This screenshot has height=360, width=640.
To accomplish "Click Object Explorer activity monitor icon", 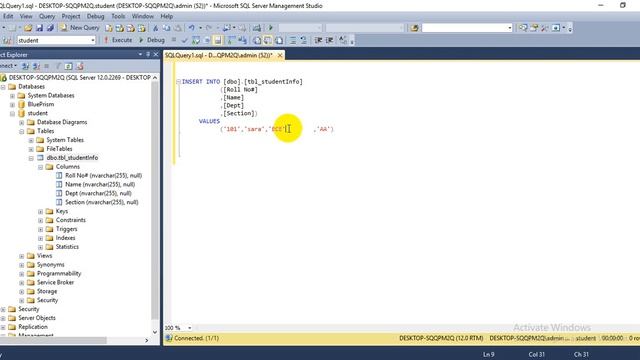I will (80, 66).
